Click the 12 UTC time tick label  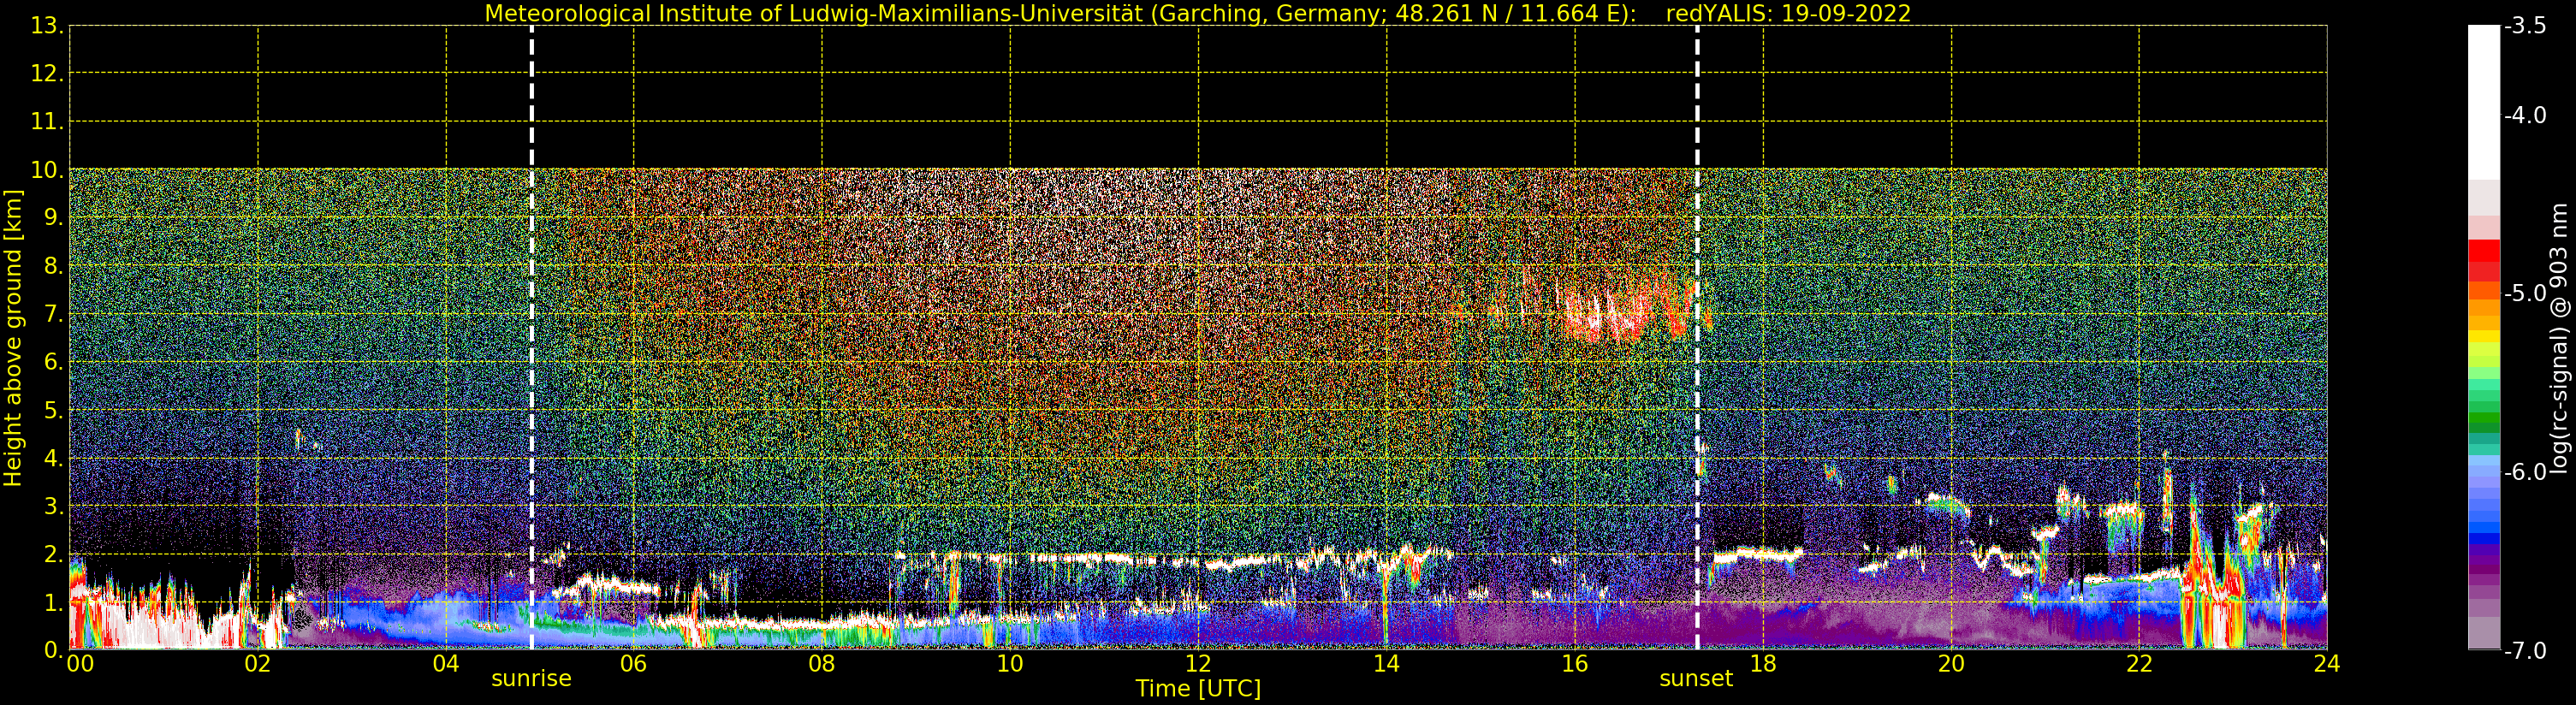(x=1198, y=664)
